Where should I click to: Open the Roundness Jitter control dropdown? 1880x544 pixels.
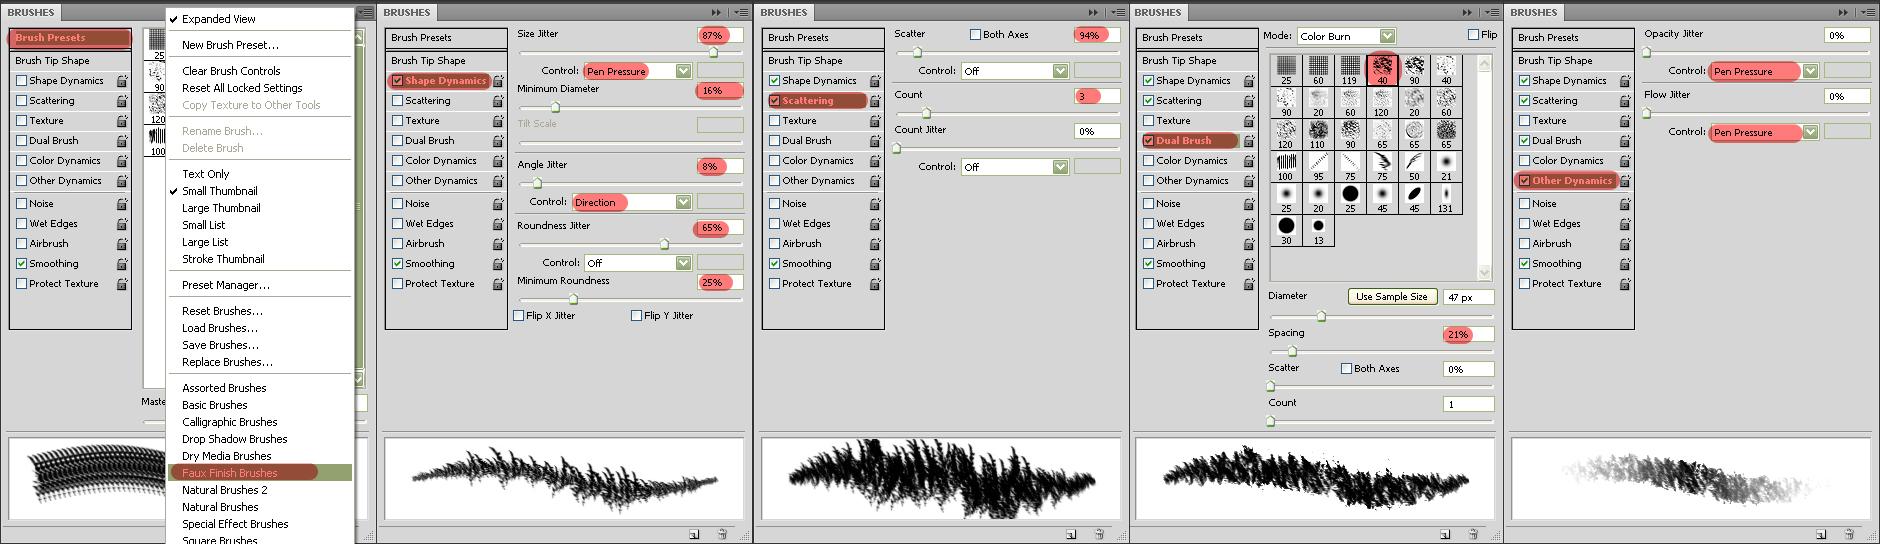[683, 263]
